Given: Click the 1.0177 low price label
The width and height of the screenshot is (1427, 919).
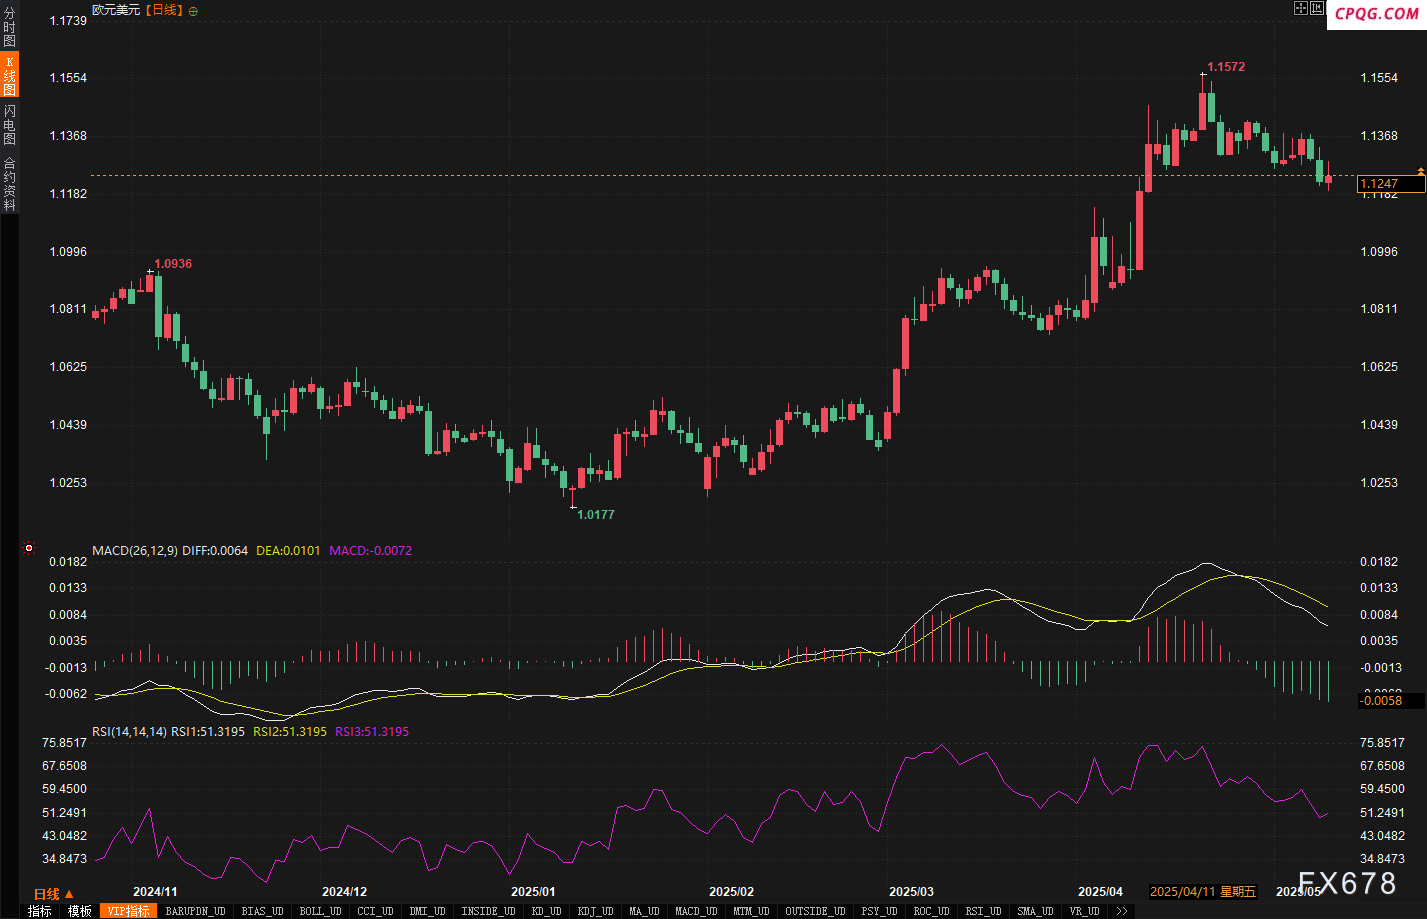Looking at the screenshot, I should pos(596,515).
